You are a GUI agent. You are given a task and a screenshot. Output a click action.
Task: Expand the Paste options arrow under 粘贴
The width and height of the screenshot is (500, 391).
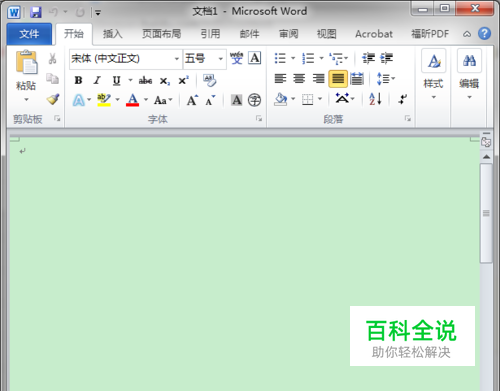click(x=26, y=99)
